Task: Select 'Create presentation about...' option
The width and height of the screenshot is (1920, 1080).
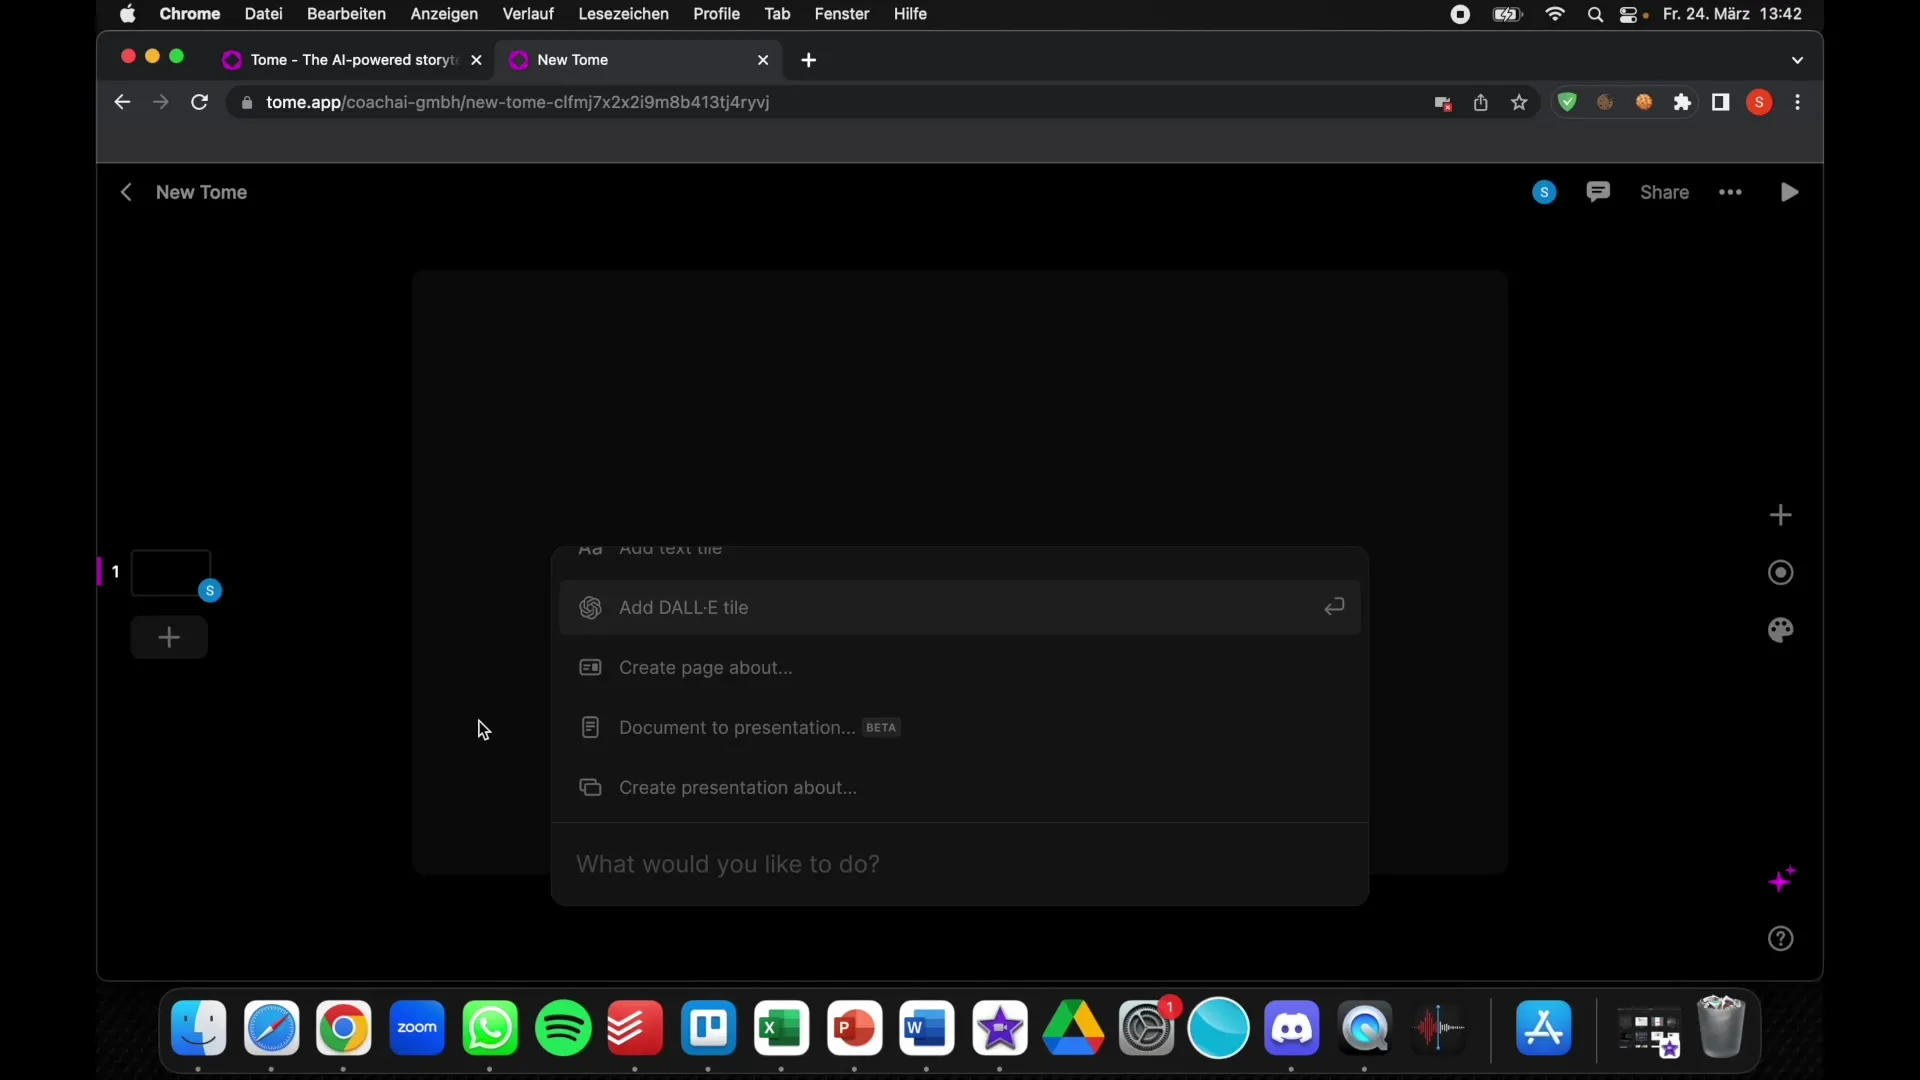Action: point(737,786)
